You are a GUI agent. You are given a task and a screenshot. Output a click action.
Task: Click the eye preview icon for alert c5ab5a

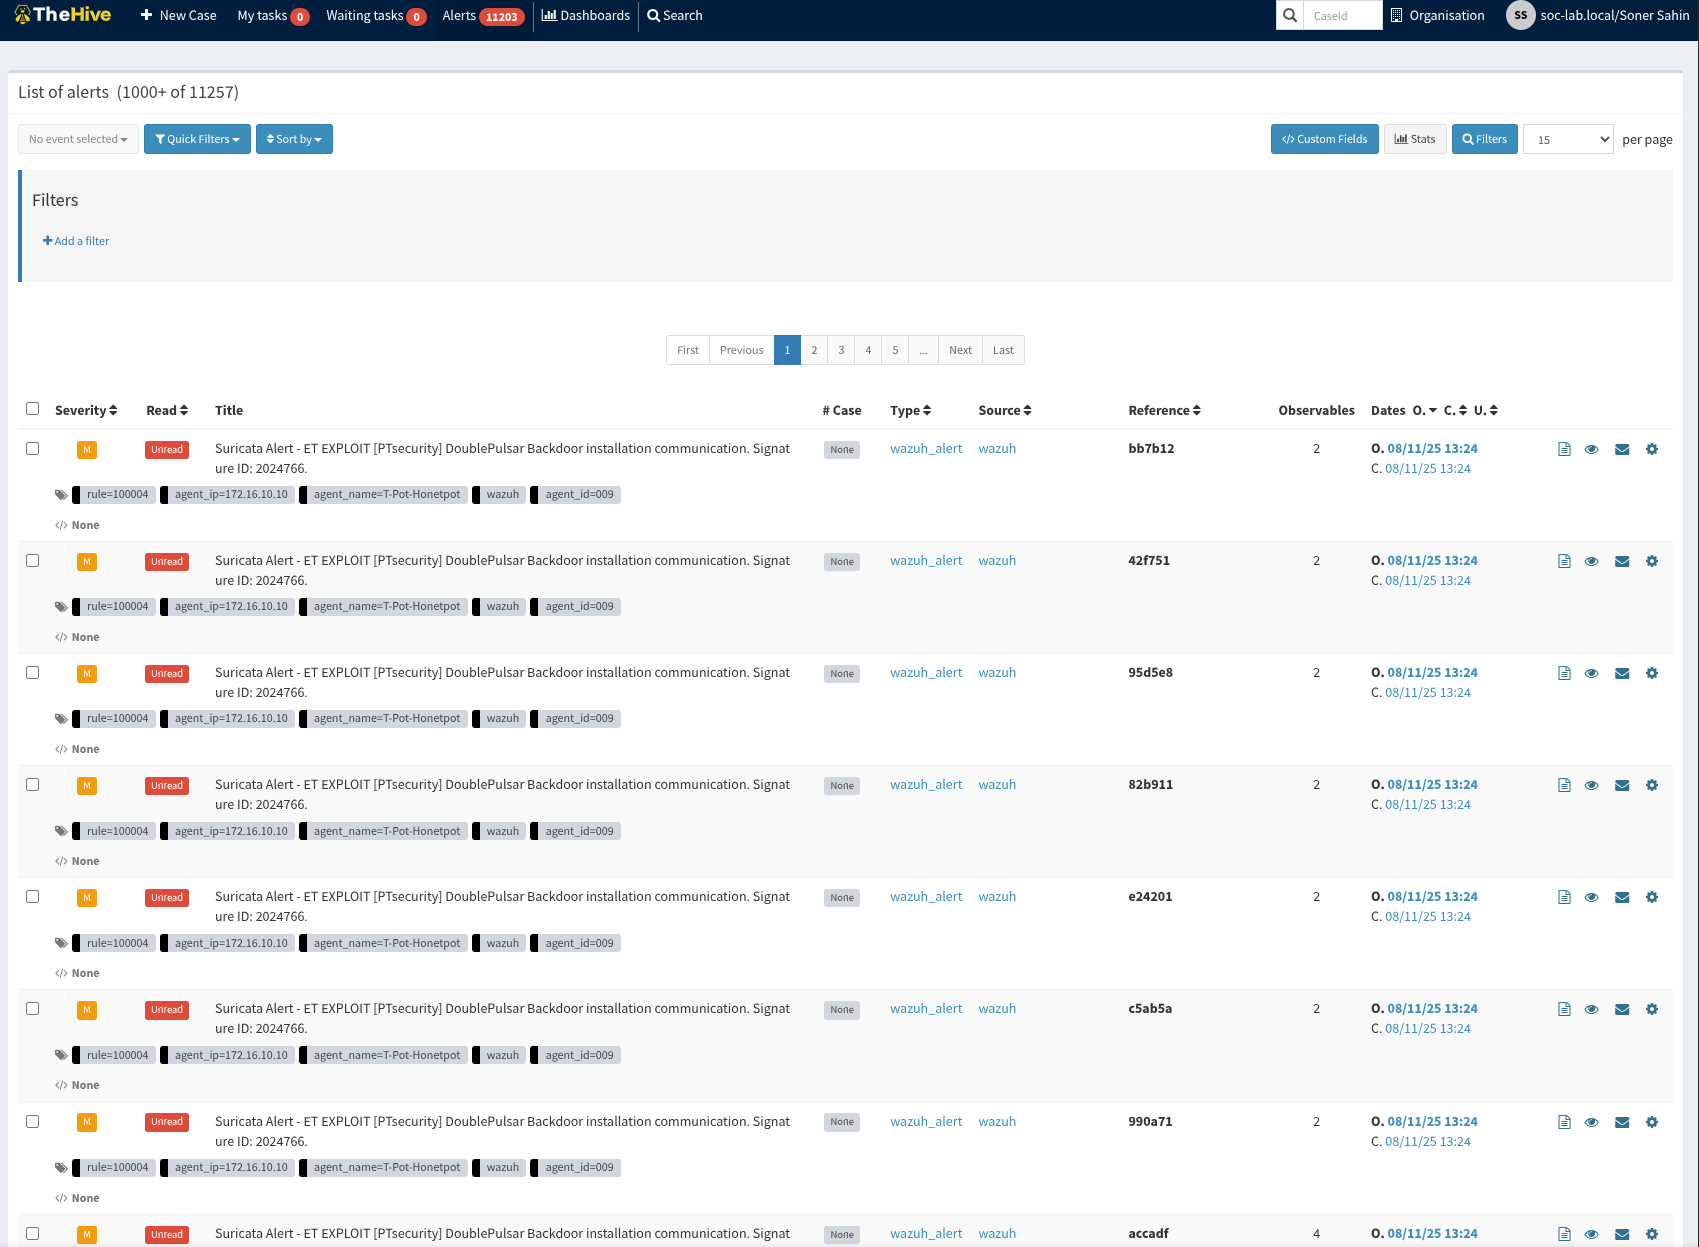coord(1591,1009)
